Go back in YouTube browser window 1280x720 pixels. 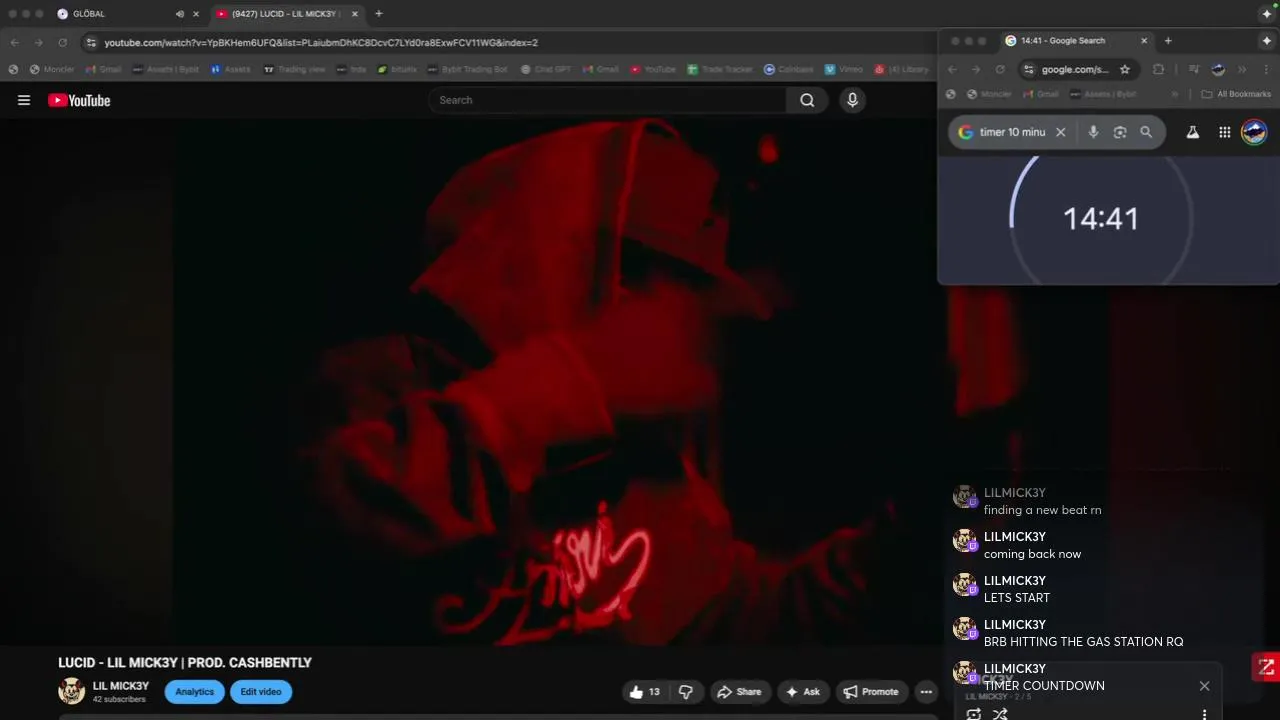(x=15, y=43)
